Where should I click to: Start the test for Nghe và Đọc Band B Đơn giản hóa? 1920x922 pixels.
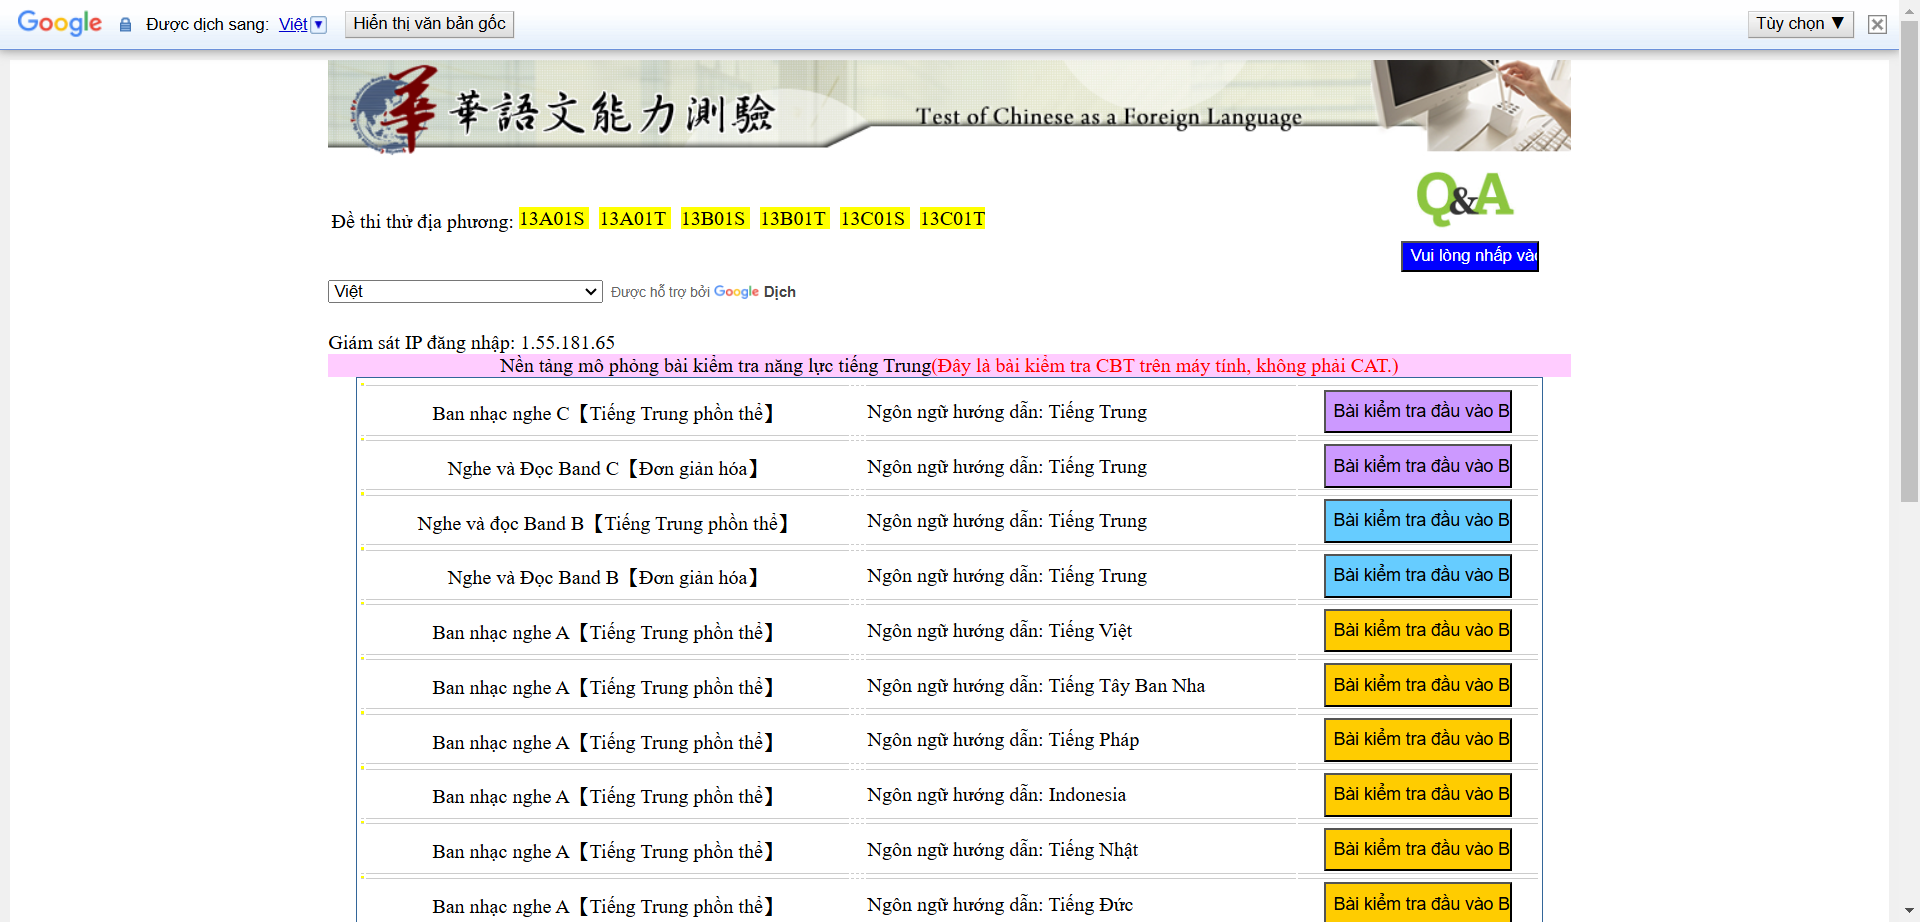1417,575
